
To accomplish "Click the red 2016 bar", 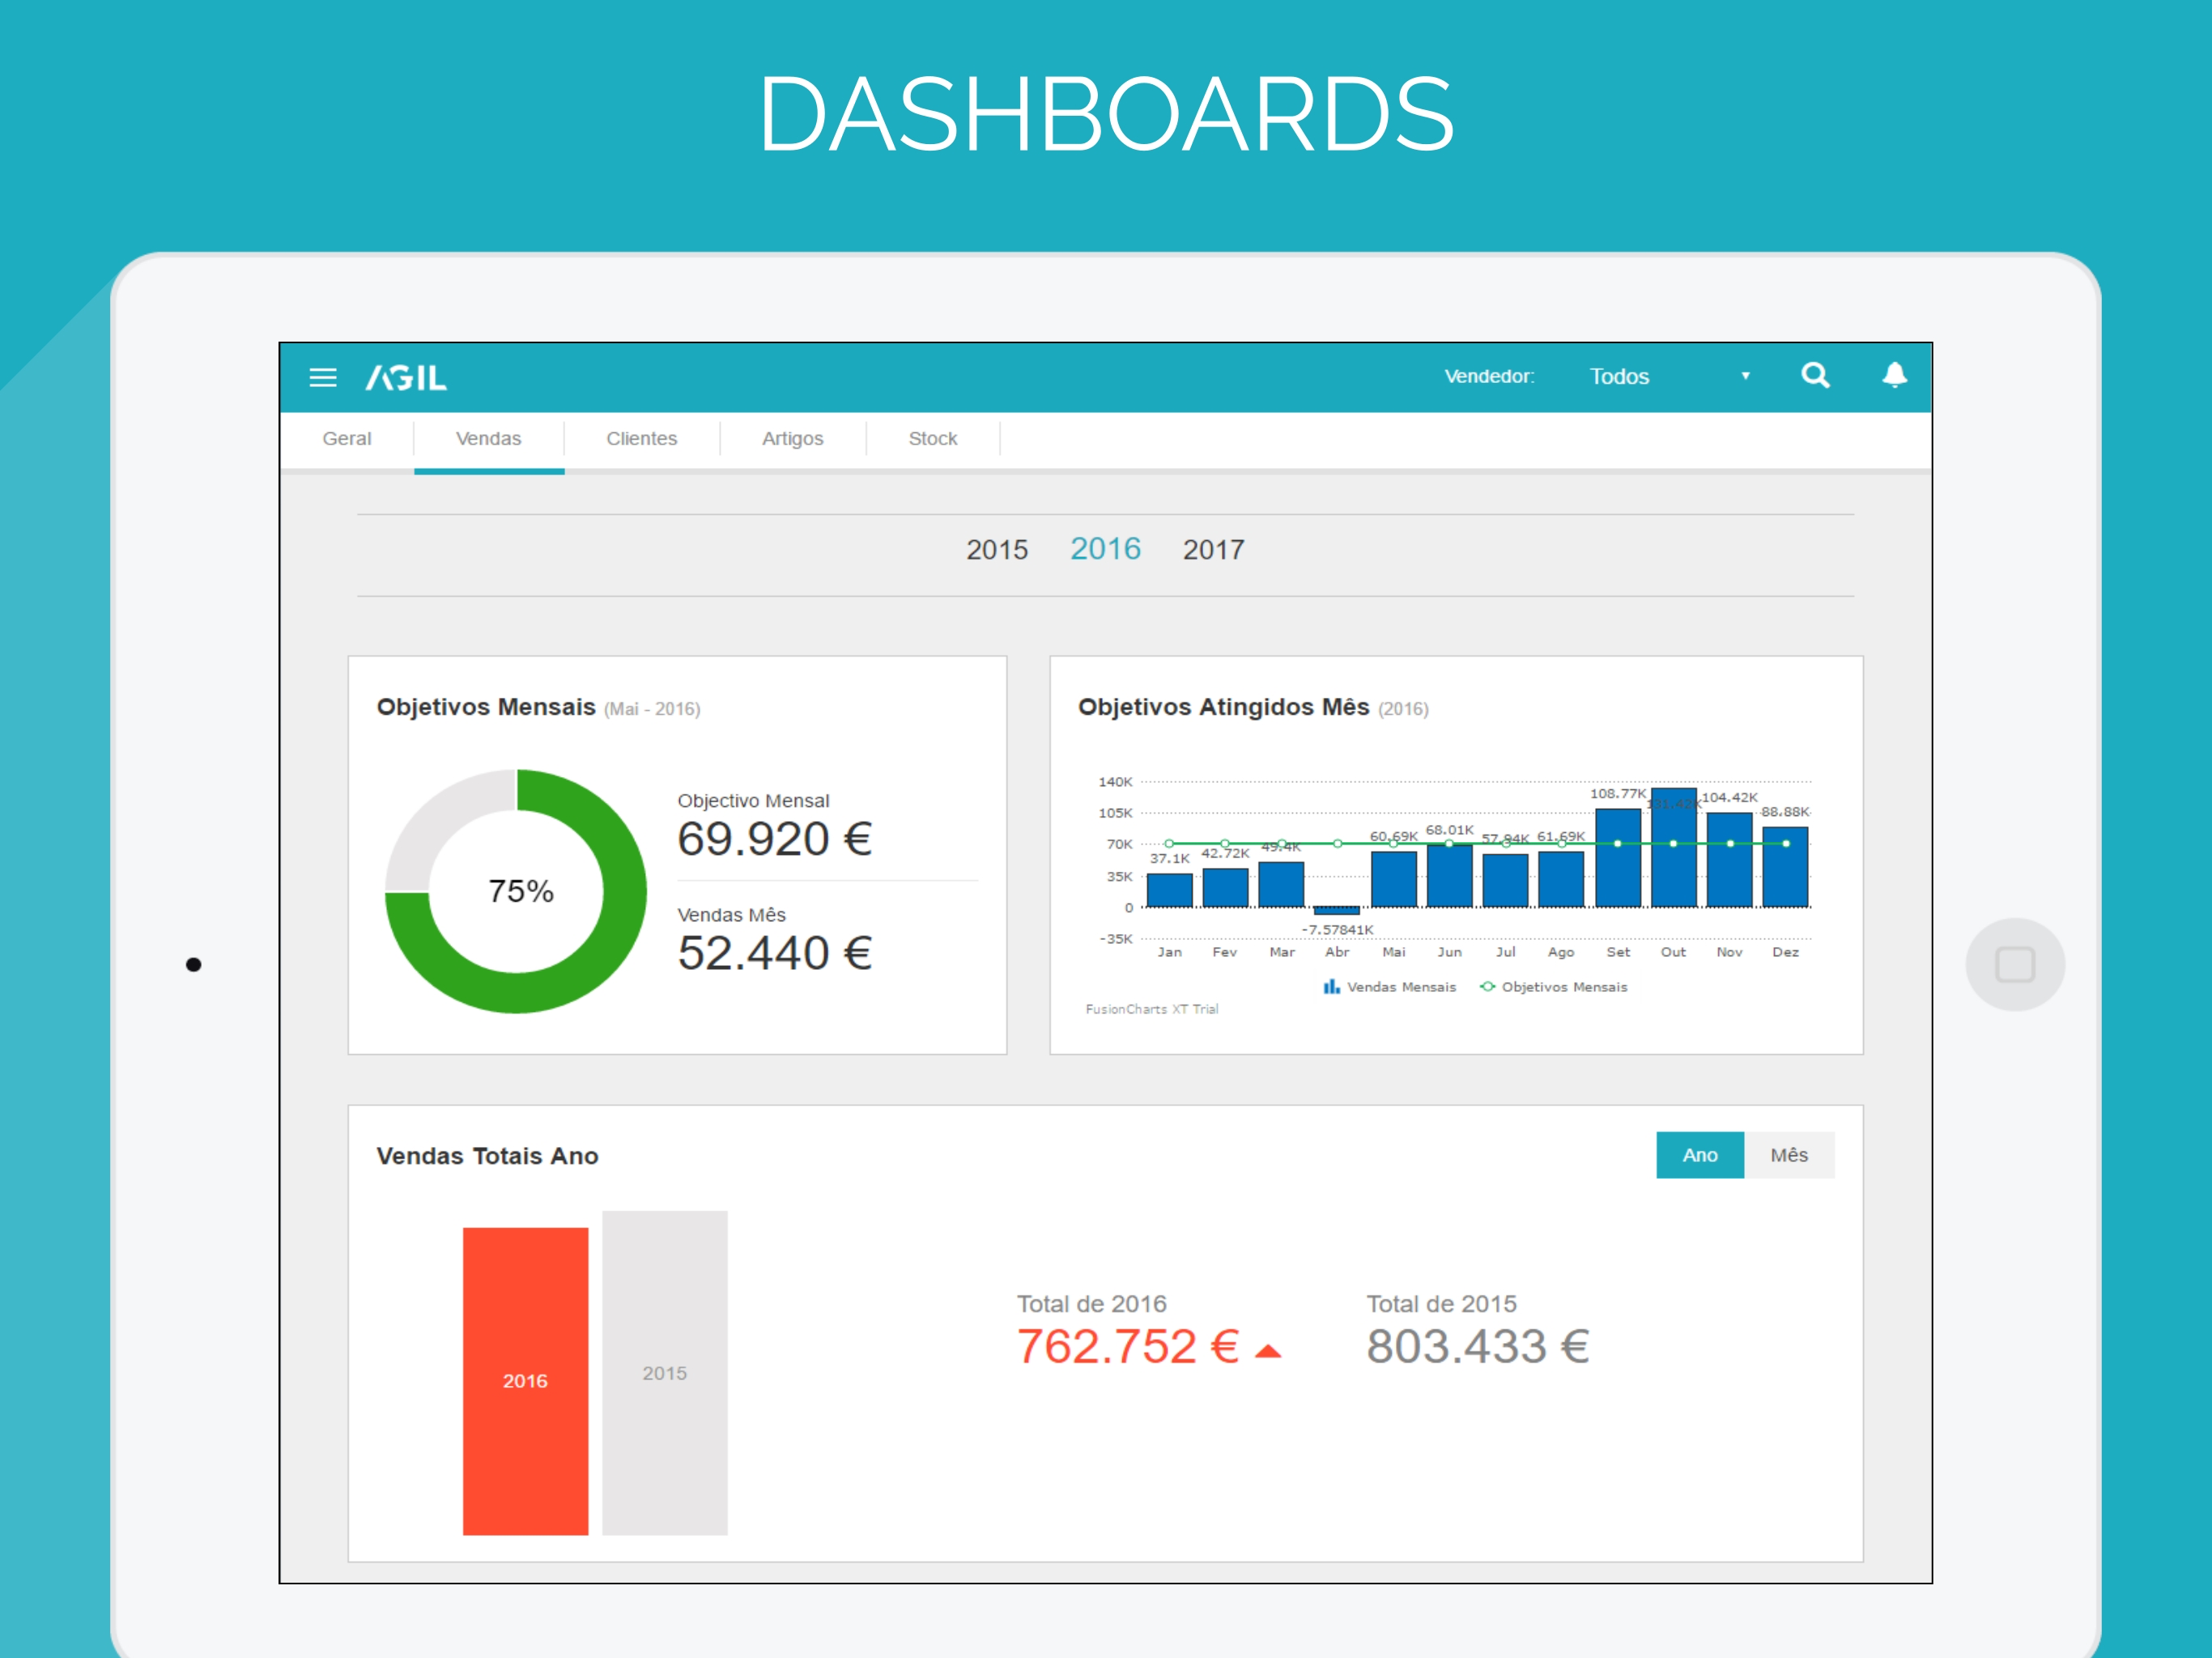I will pyautogui.click(x=525, y=1381).
